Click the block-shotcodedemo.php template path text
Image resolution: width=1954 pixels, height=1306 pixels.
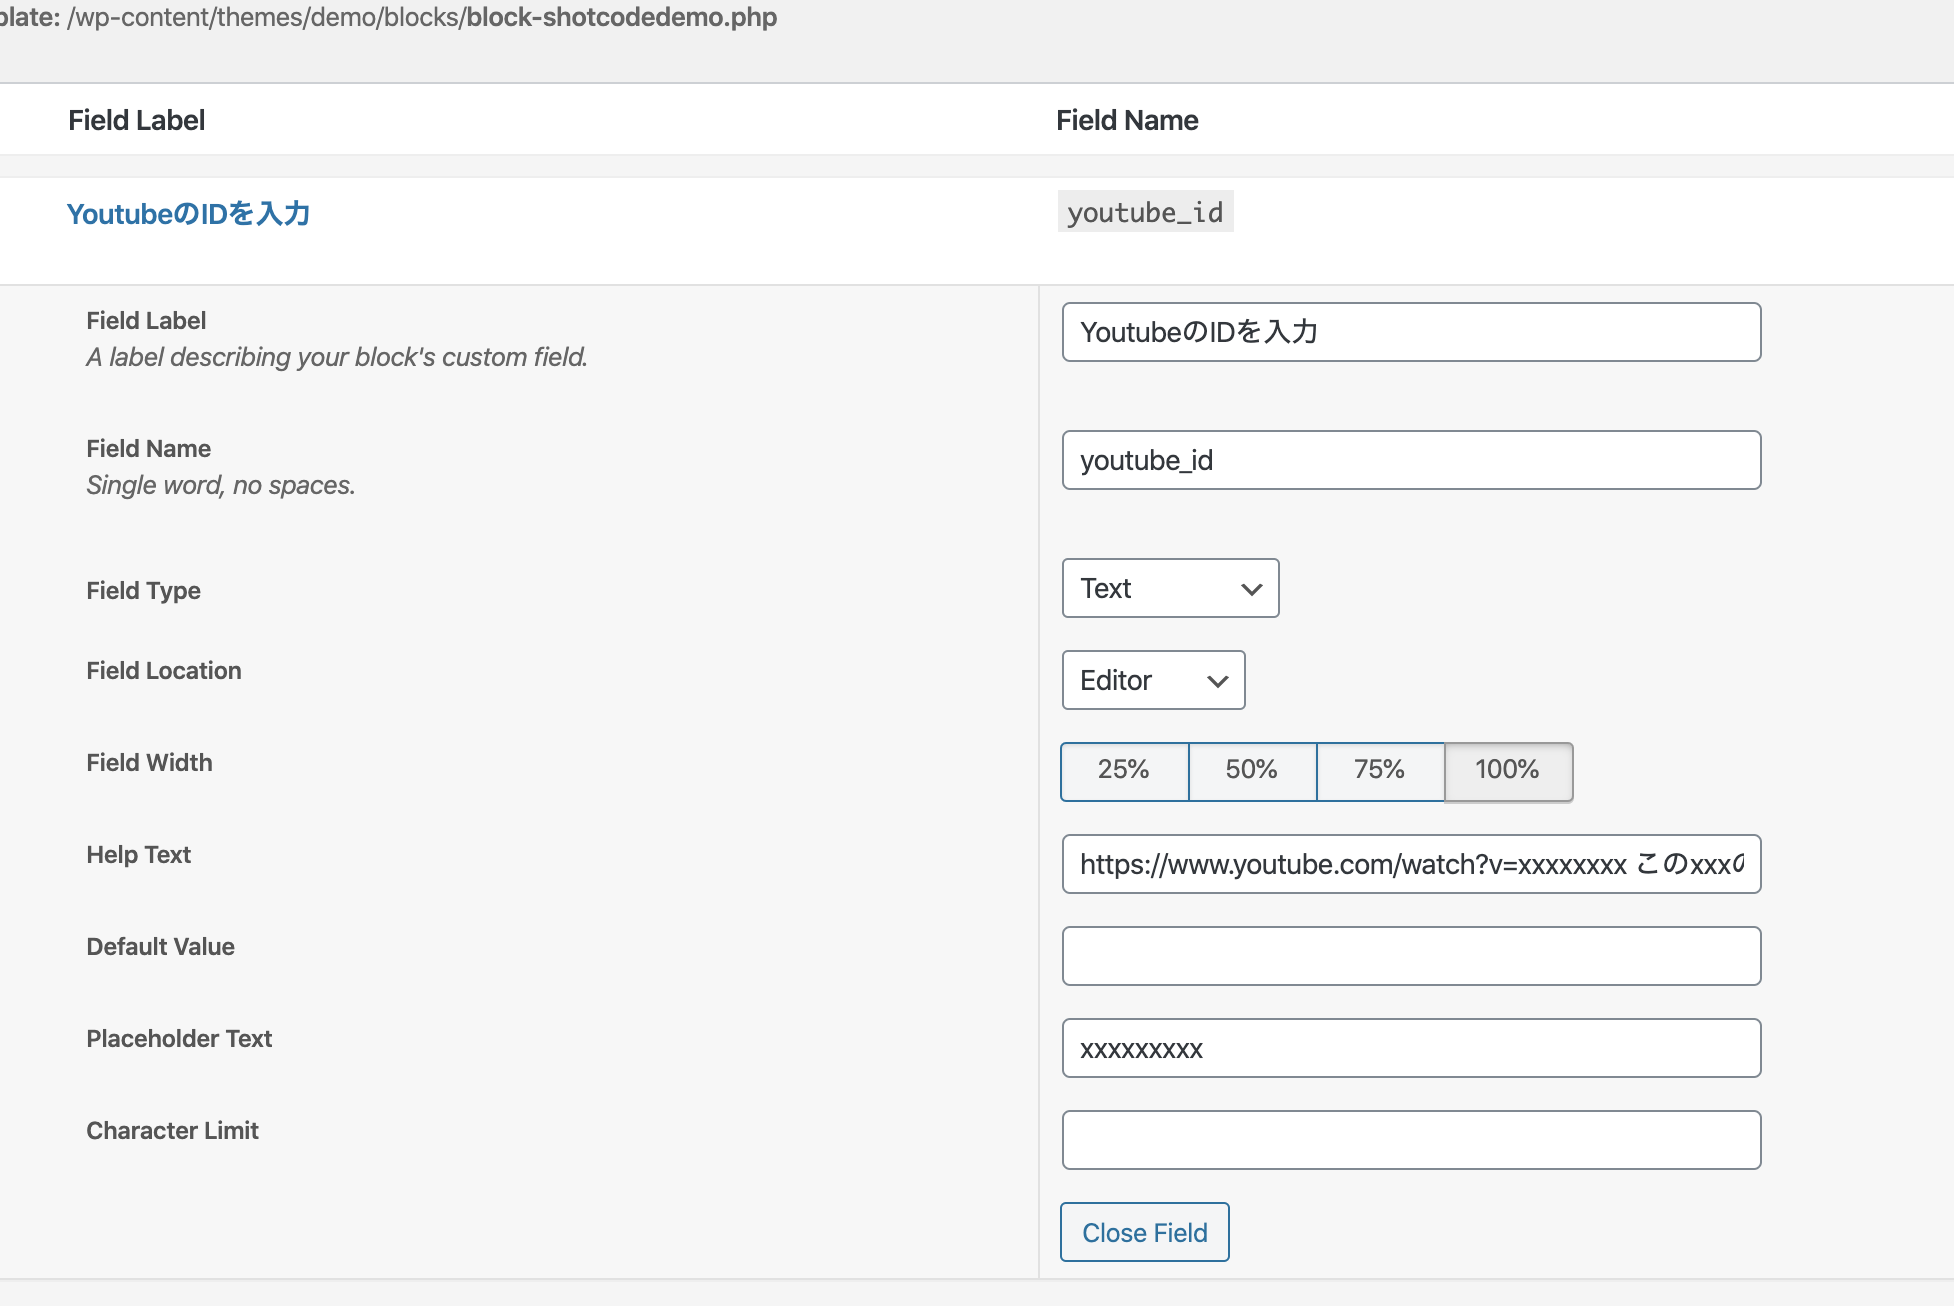[x=622, y=17]
